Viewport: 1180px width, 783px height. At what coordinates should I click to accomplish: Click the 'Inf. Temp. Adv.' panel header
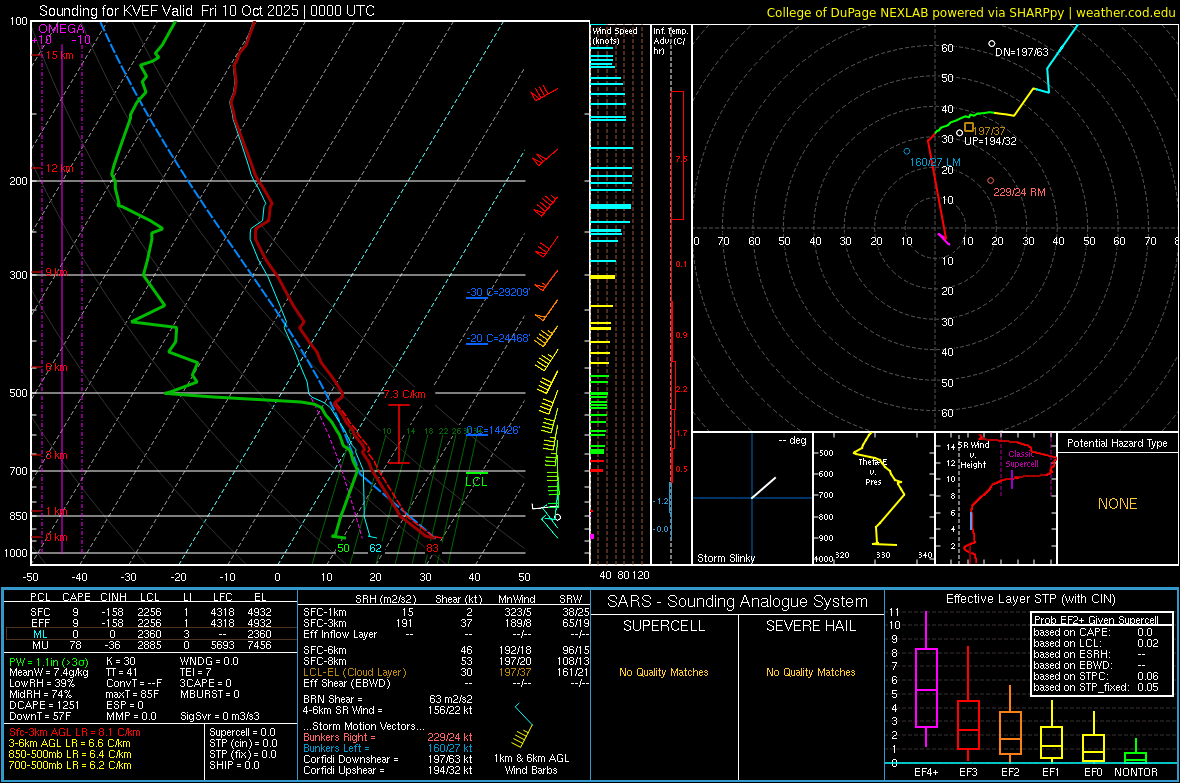click(x=670, y=41)
